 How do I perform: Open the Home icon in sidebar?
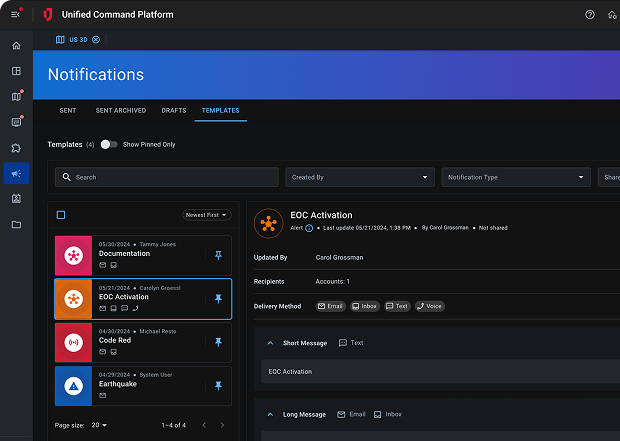(x=16, y=46)
